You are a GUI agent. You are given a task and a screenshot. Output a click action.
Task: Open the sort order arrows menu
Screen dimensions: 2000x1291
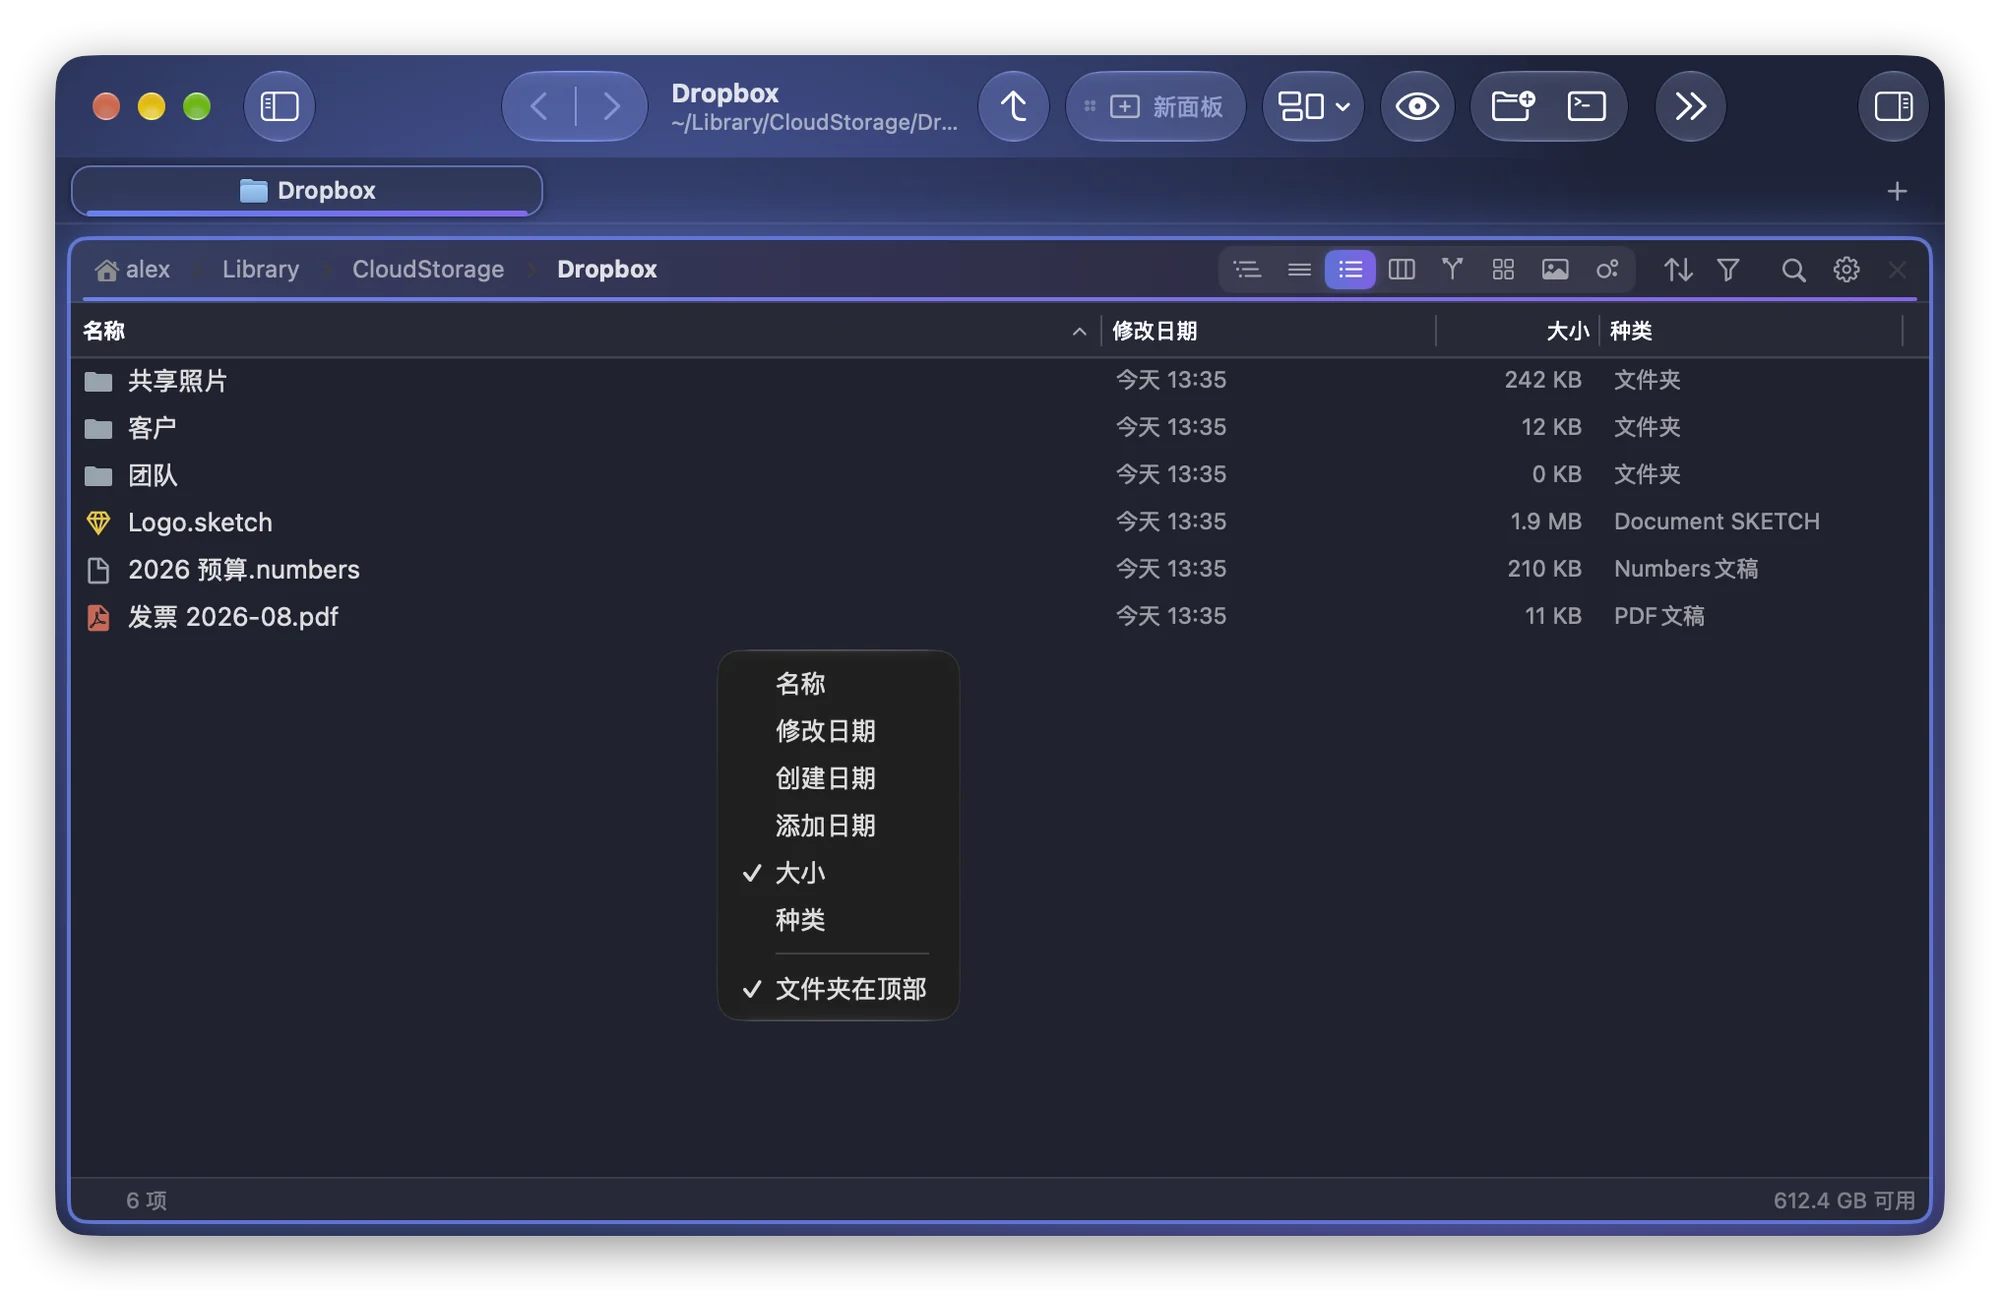click(1678, 269)
